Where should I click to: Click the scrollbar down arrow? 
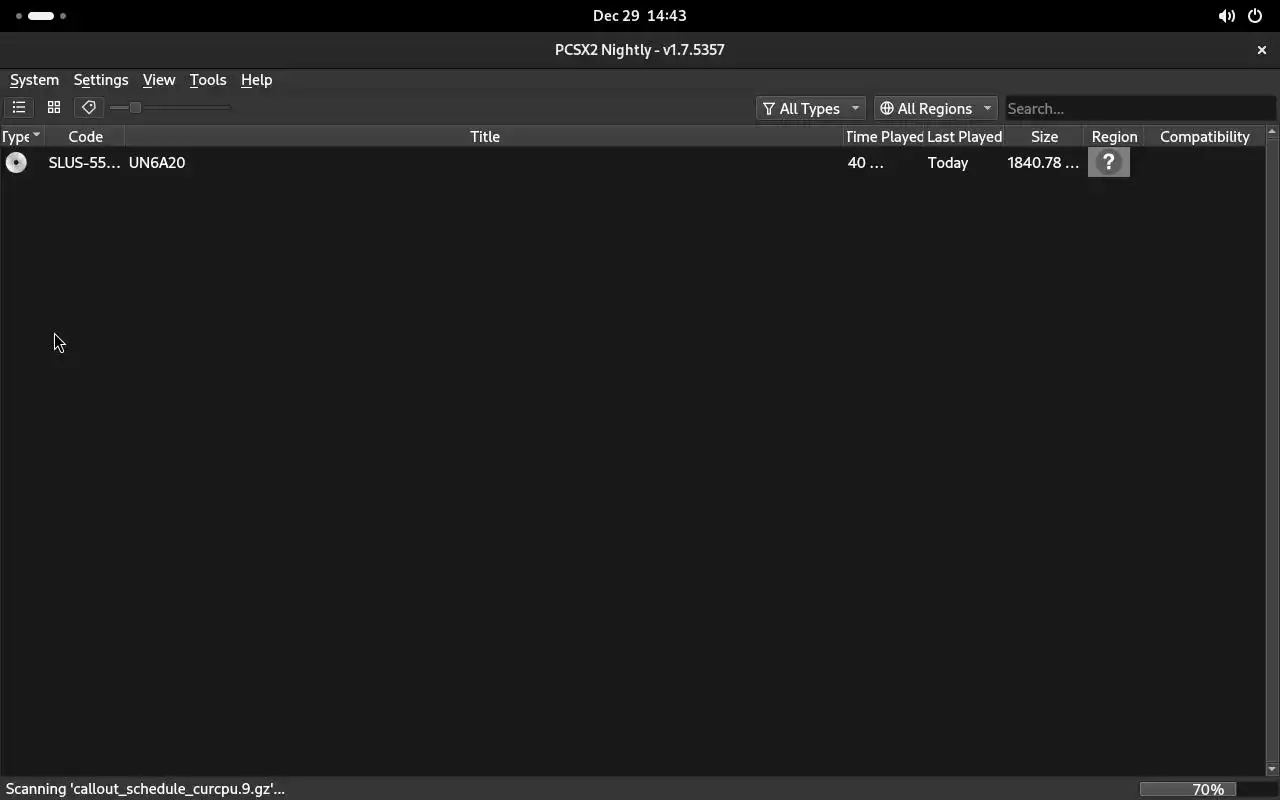tap(1272, 769)
